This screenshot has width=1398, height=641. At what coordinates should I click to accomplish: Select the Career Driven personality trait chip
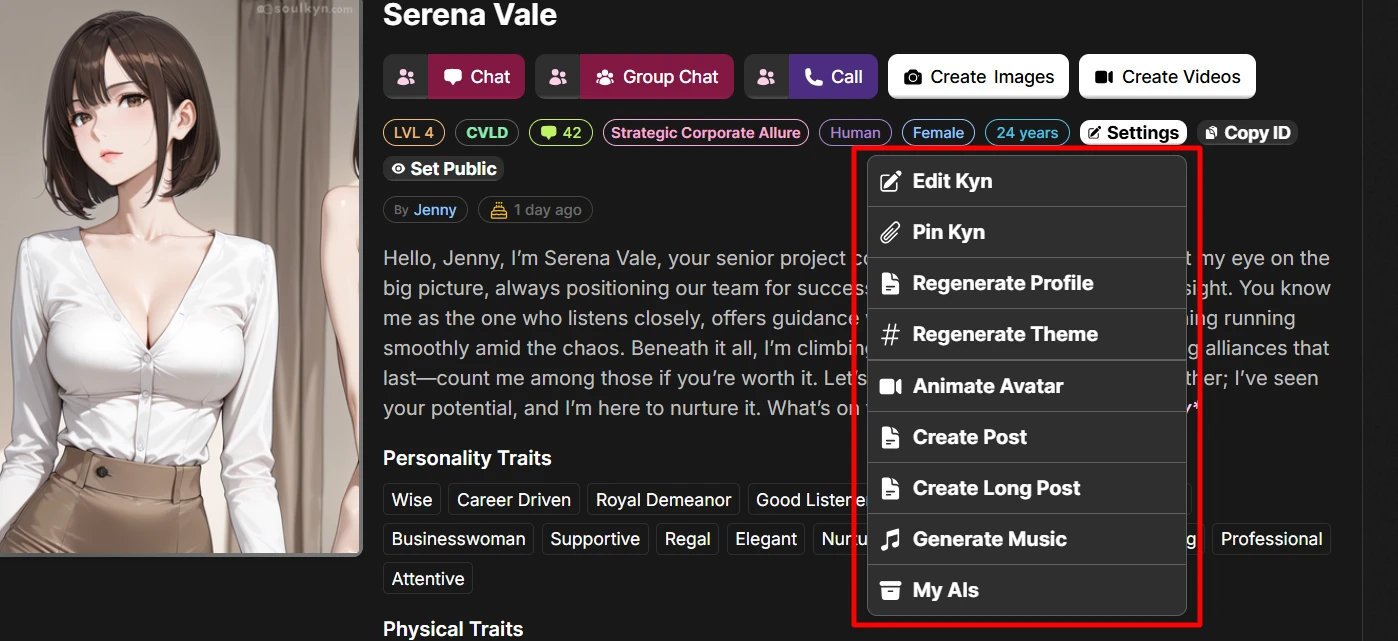(x=513, y=499)
